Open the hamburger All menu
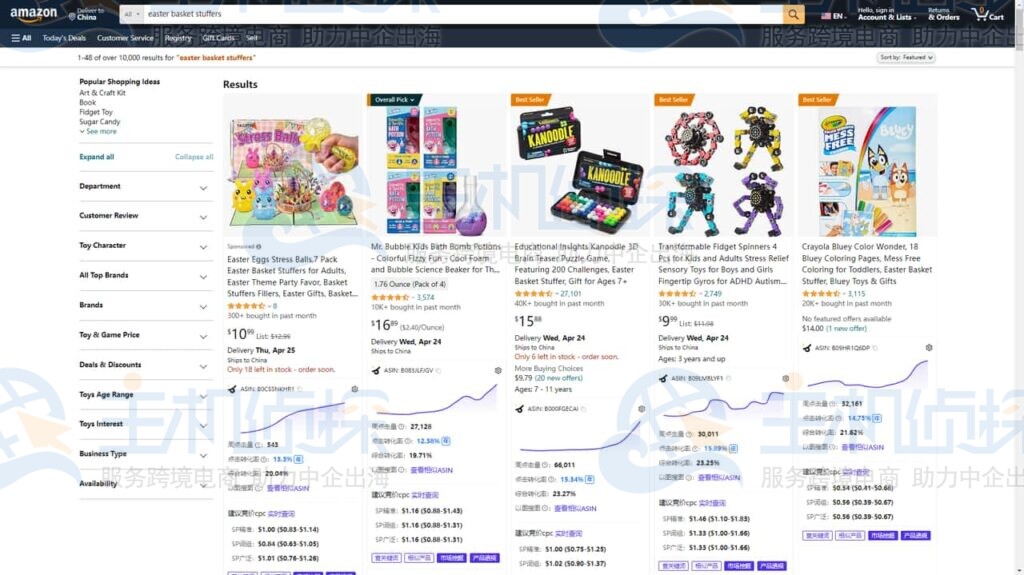The image size is (1024, 575). [21, 38]
